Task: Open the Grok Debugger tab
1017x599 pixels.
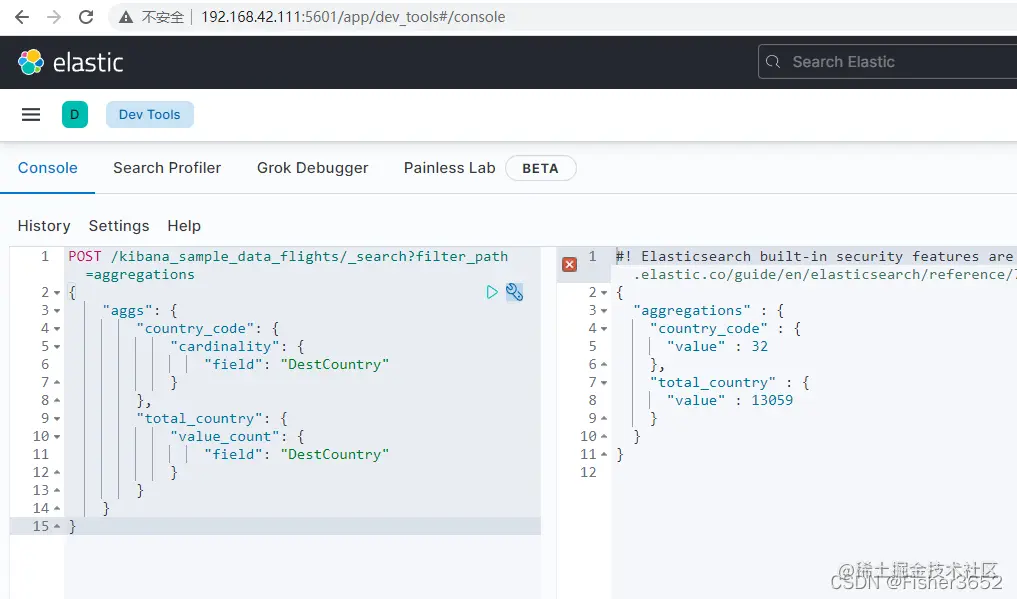Action: coord(312,168)
